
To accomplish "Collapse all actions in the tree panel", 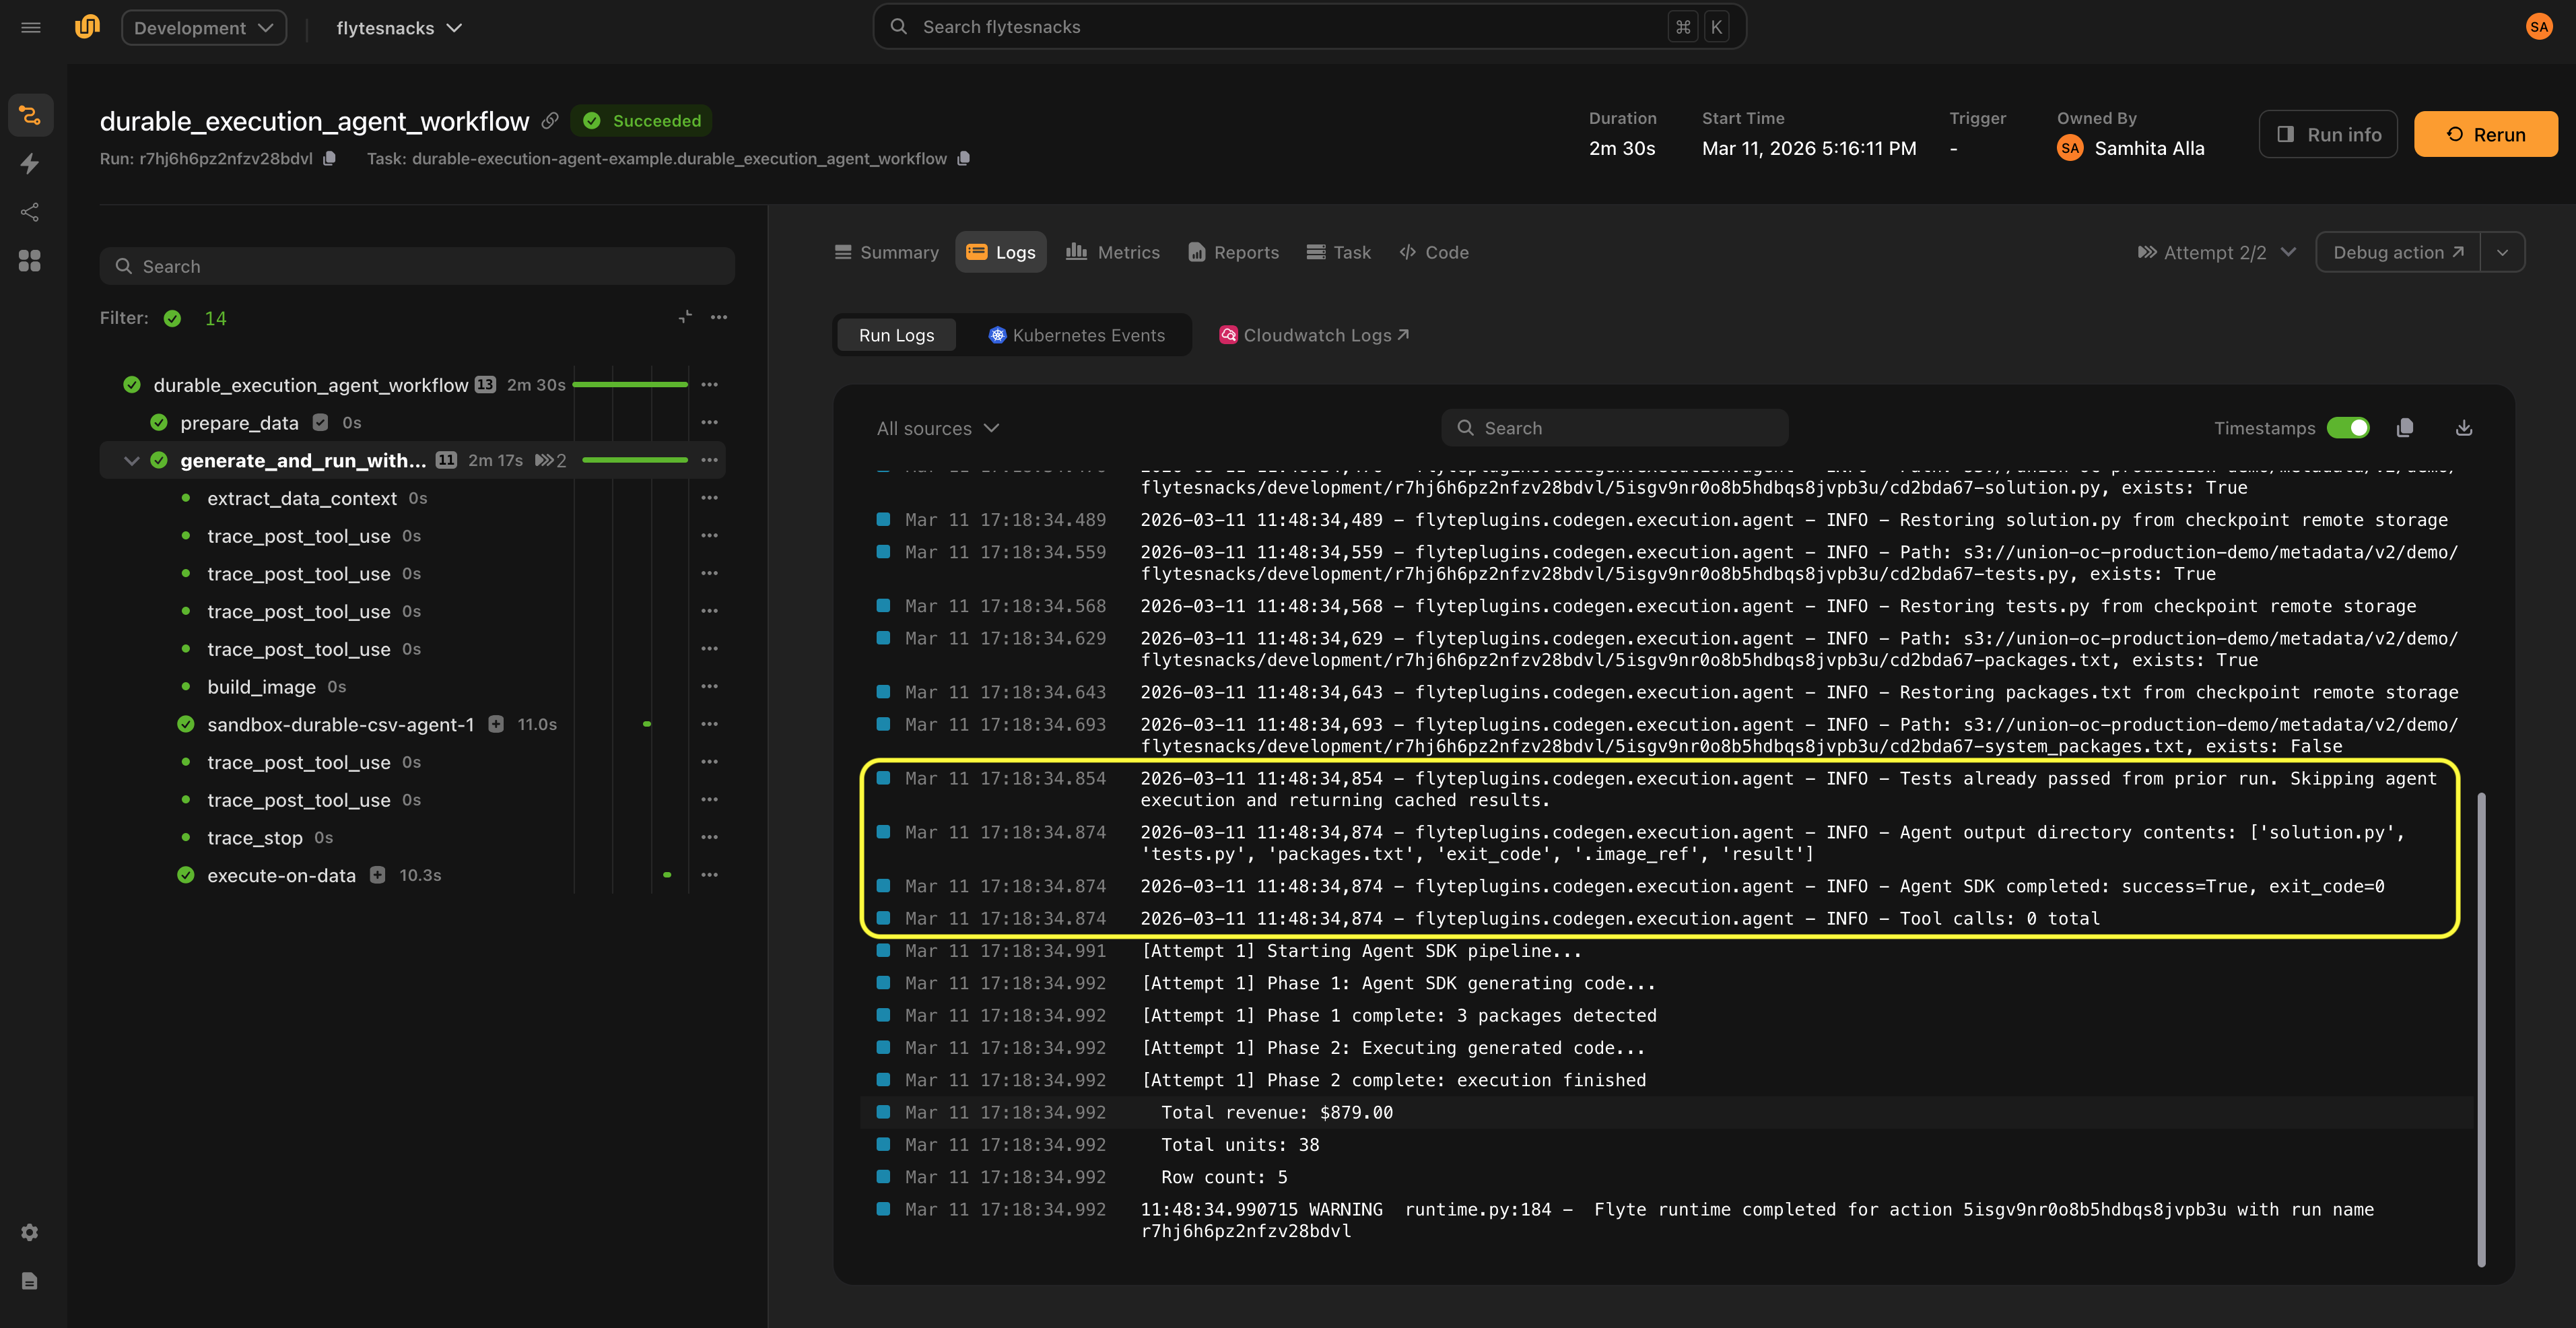I will [685, 317].
